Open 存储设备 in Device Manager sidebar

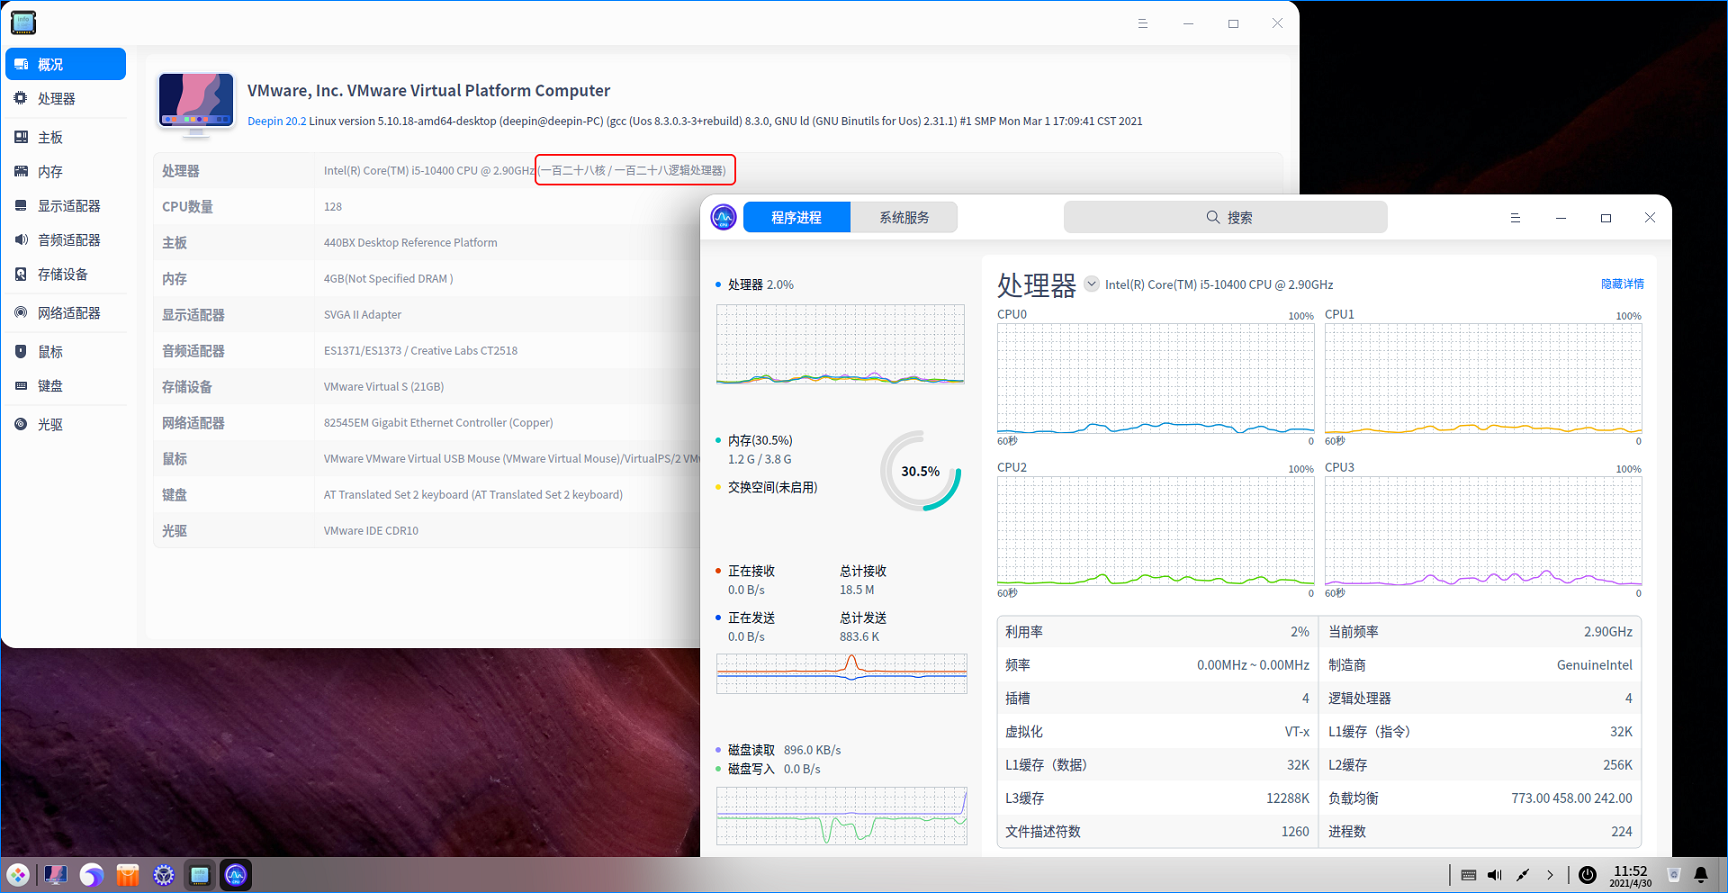(66, 274)
